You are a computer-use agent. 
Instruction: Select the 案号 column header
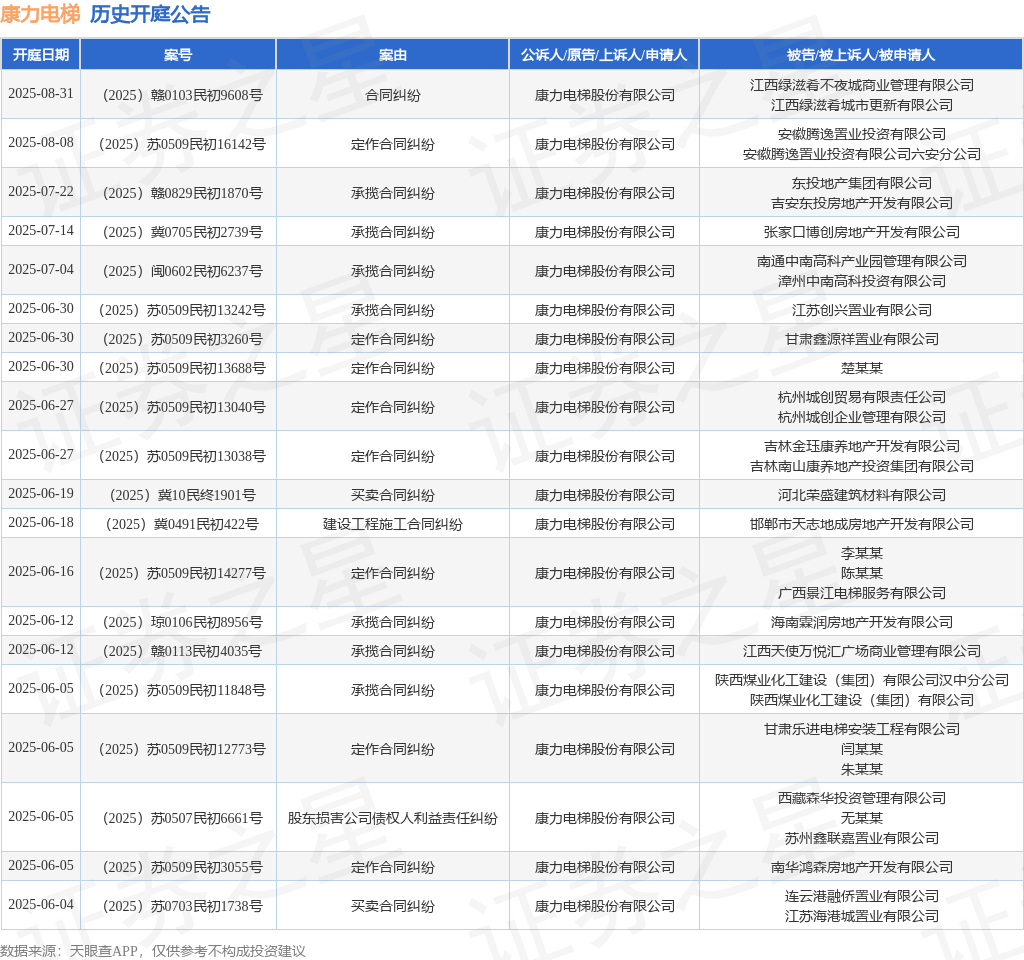pos(178,55)
